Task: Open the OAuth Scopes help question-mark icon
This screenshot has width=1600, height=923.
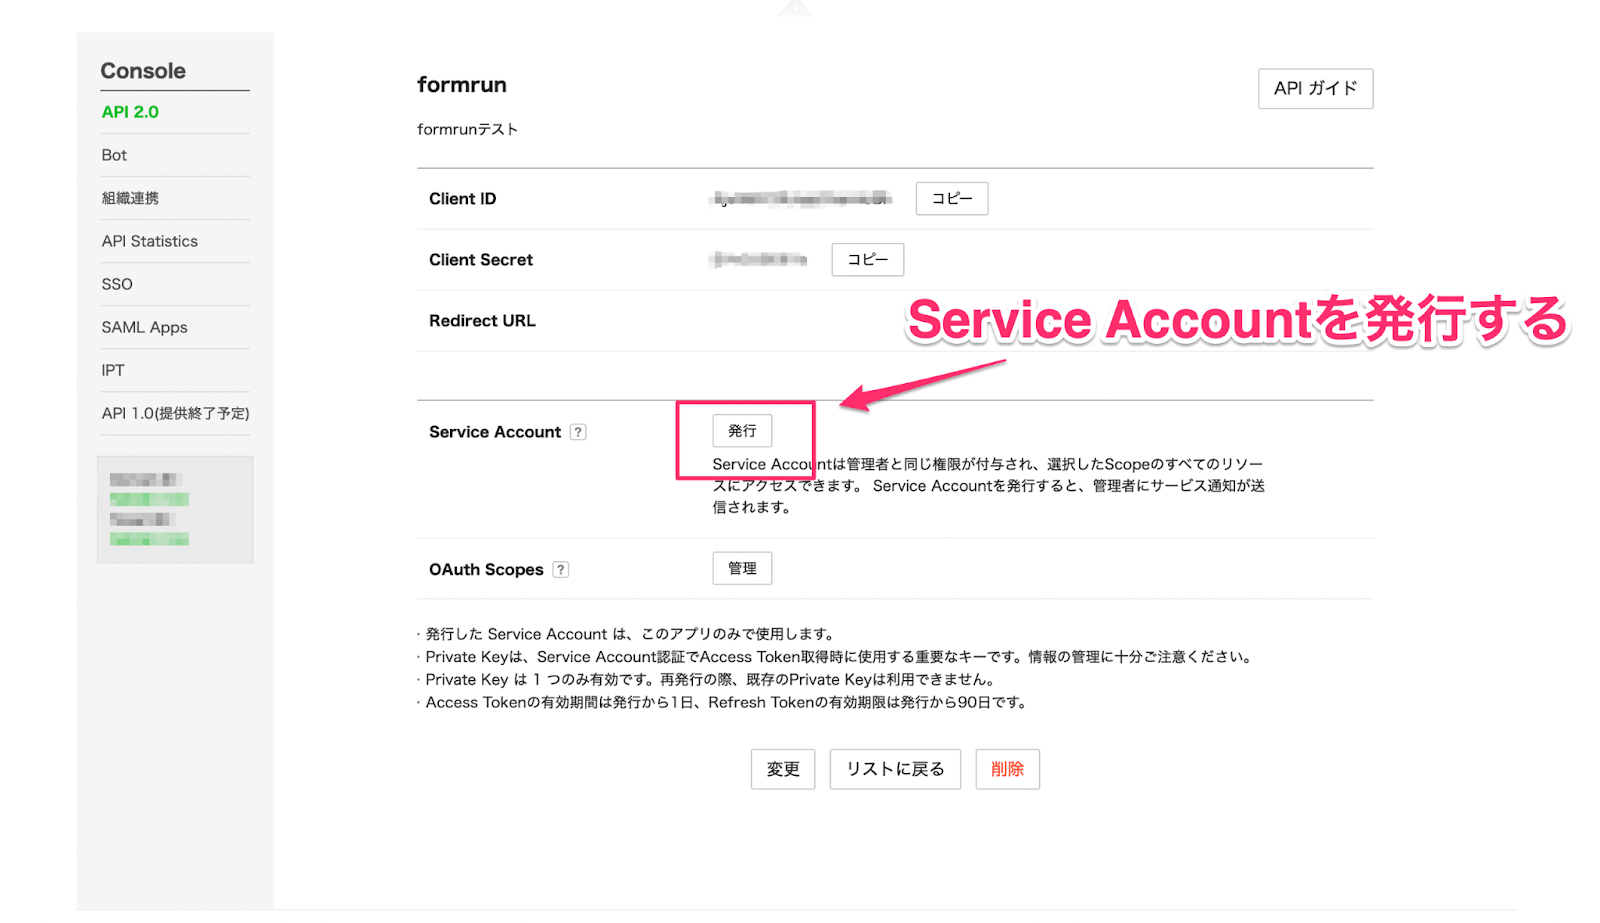Action: click(561, 569)
